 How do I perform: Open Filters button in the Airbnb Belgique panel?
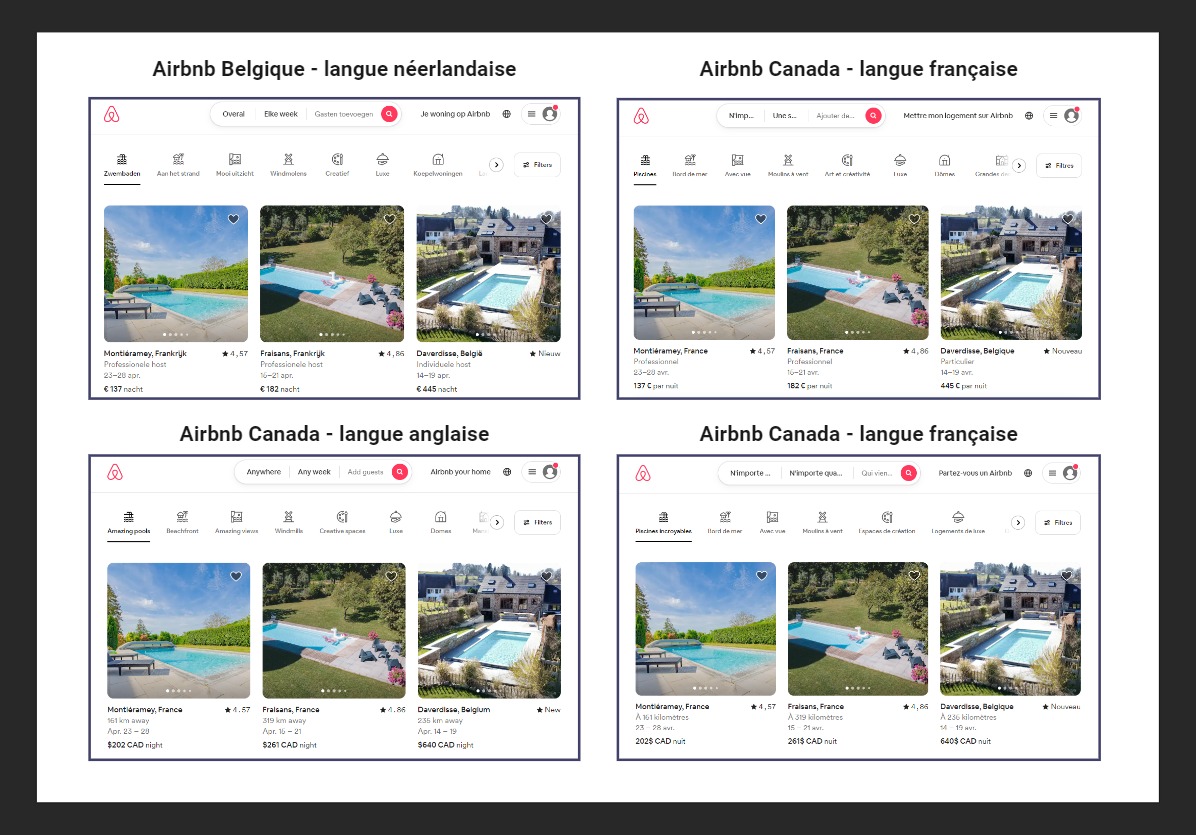(x=538, y=165)
